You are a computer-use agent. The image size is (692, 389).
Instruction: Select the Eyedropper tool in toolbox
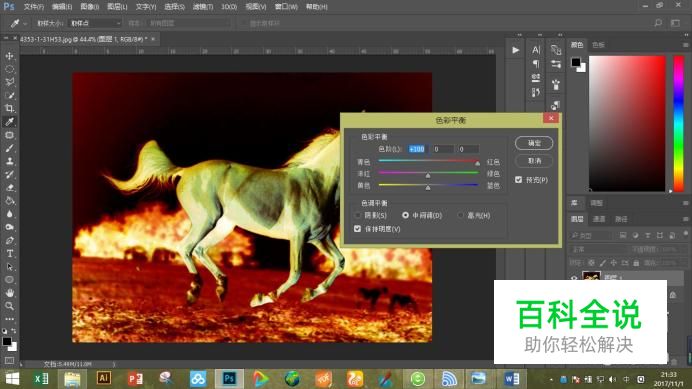coord(9,122)
